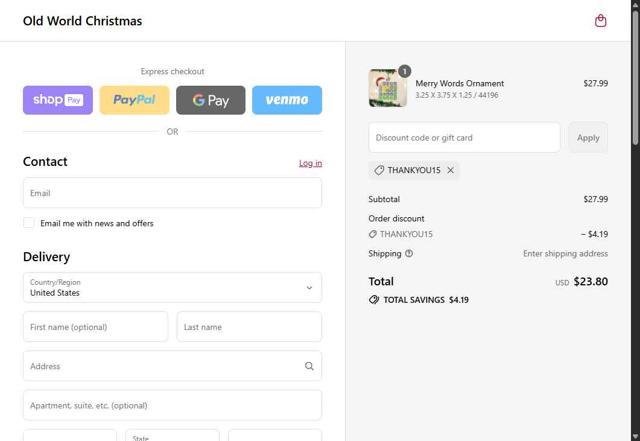This screenshot has height=441, width=640.
Task: Click the Express checkout heading
Action: 172,71
